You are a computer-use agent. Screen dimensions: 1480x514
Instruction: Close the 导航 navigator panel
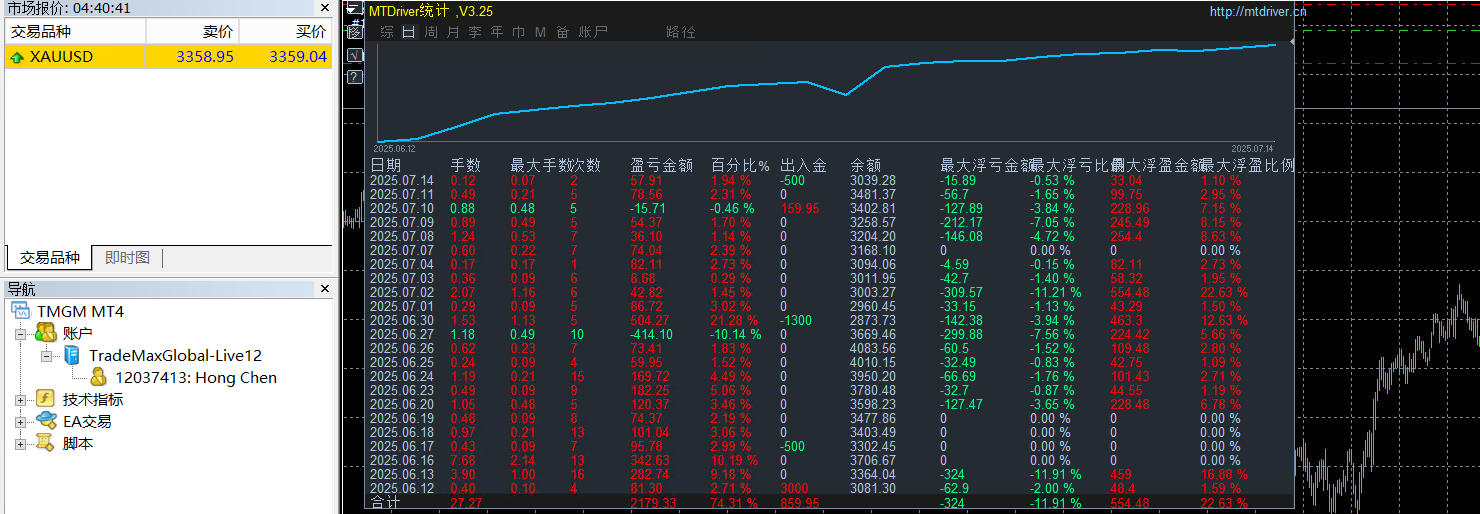tap(324, 289)
